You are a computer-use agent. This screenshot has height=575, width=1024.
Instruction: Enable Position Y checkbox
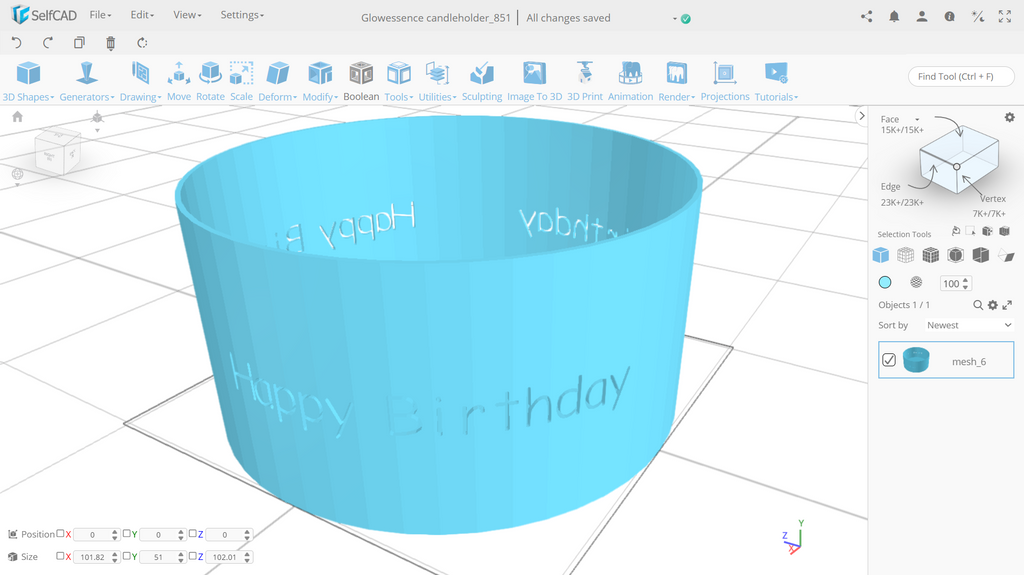tap(127, 533)
